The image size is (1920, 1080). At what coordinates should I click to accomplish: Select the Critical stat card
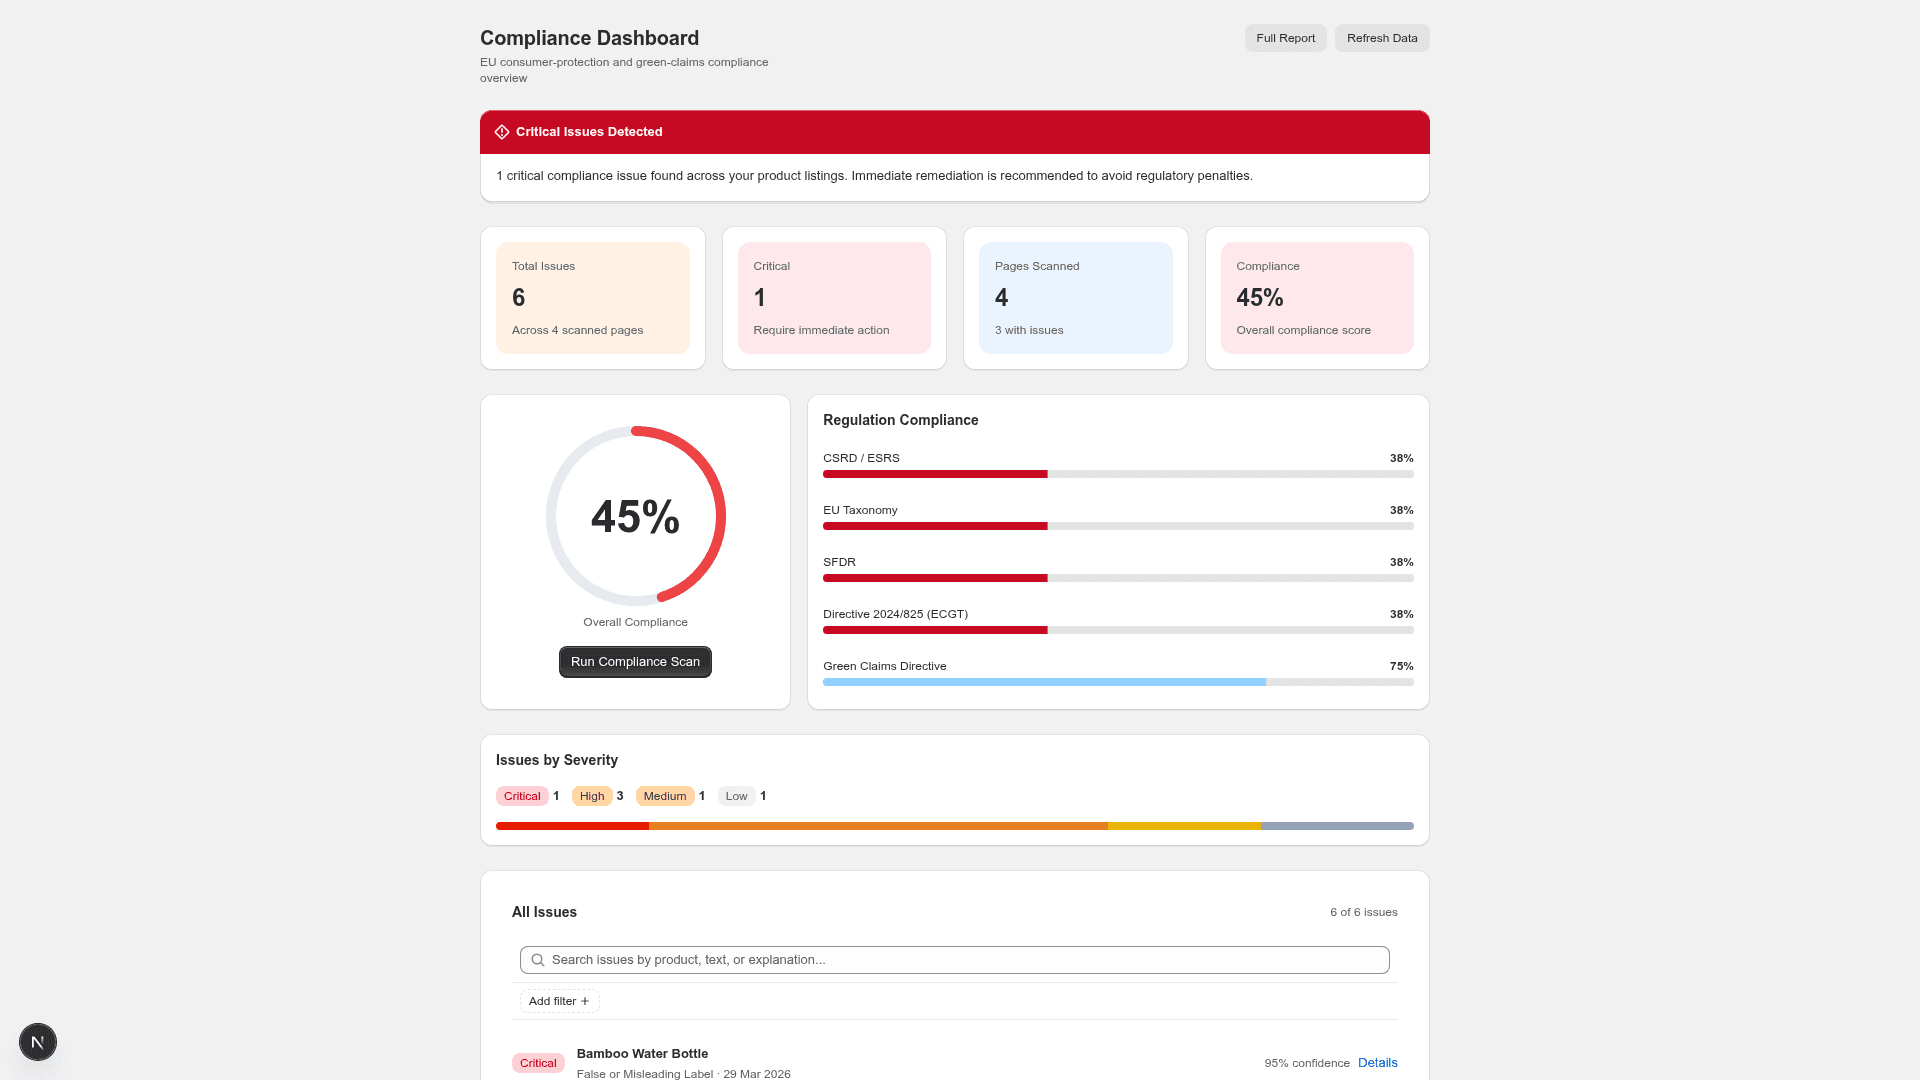pyautogui.click(x=834, y=297)
